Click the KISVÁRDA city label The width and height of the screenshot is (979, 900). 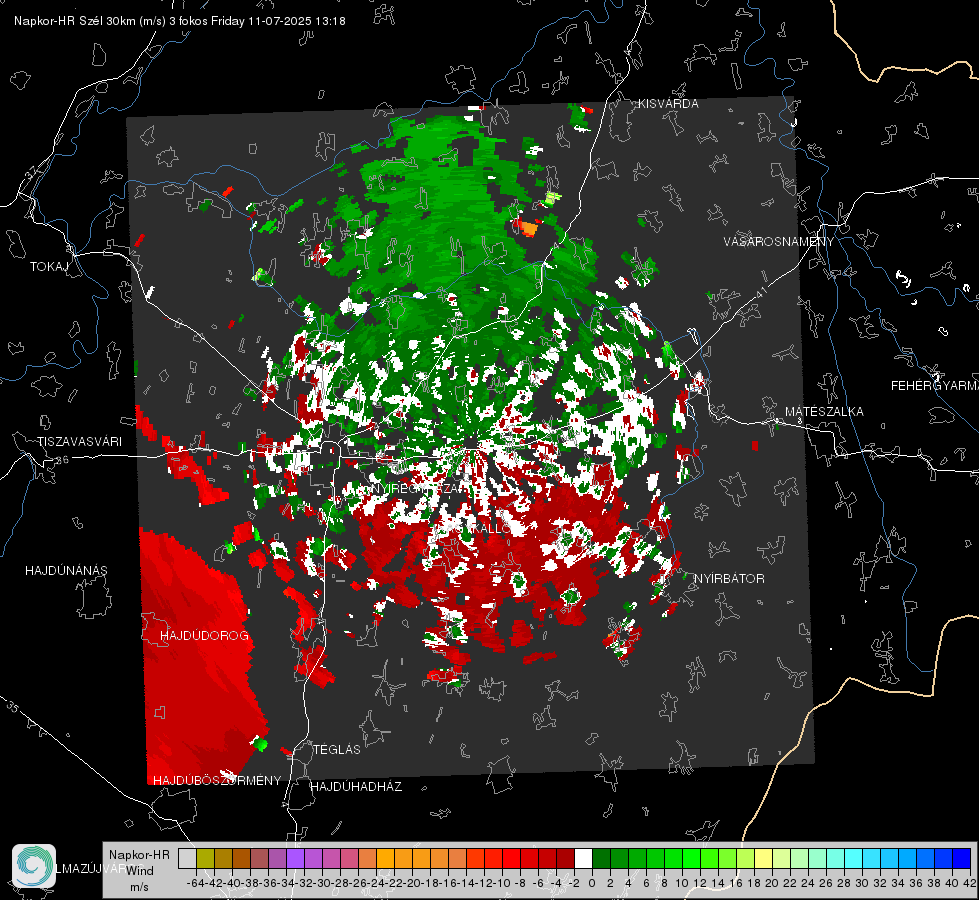pyautogui.click(x=668, y=104)
